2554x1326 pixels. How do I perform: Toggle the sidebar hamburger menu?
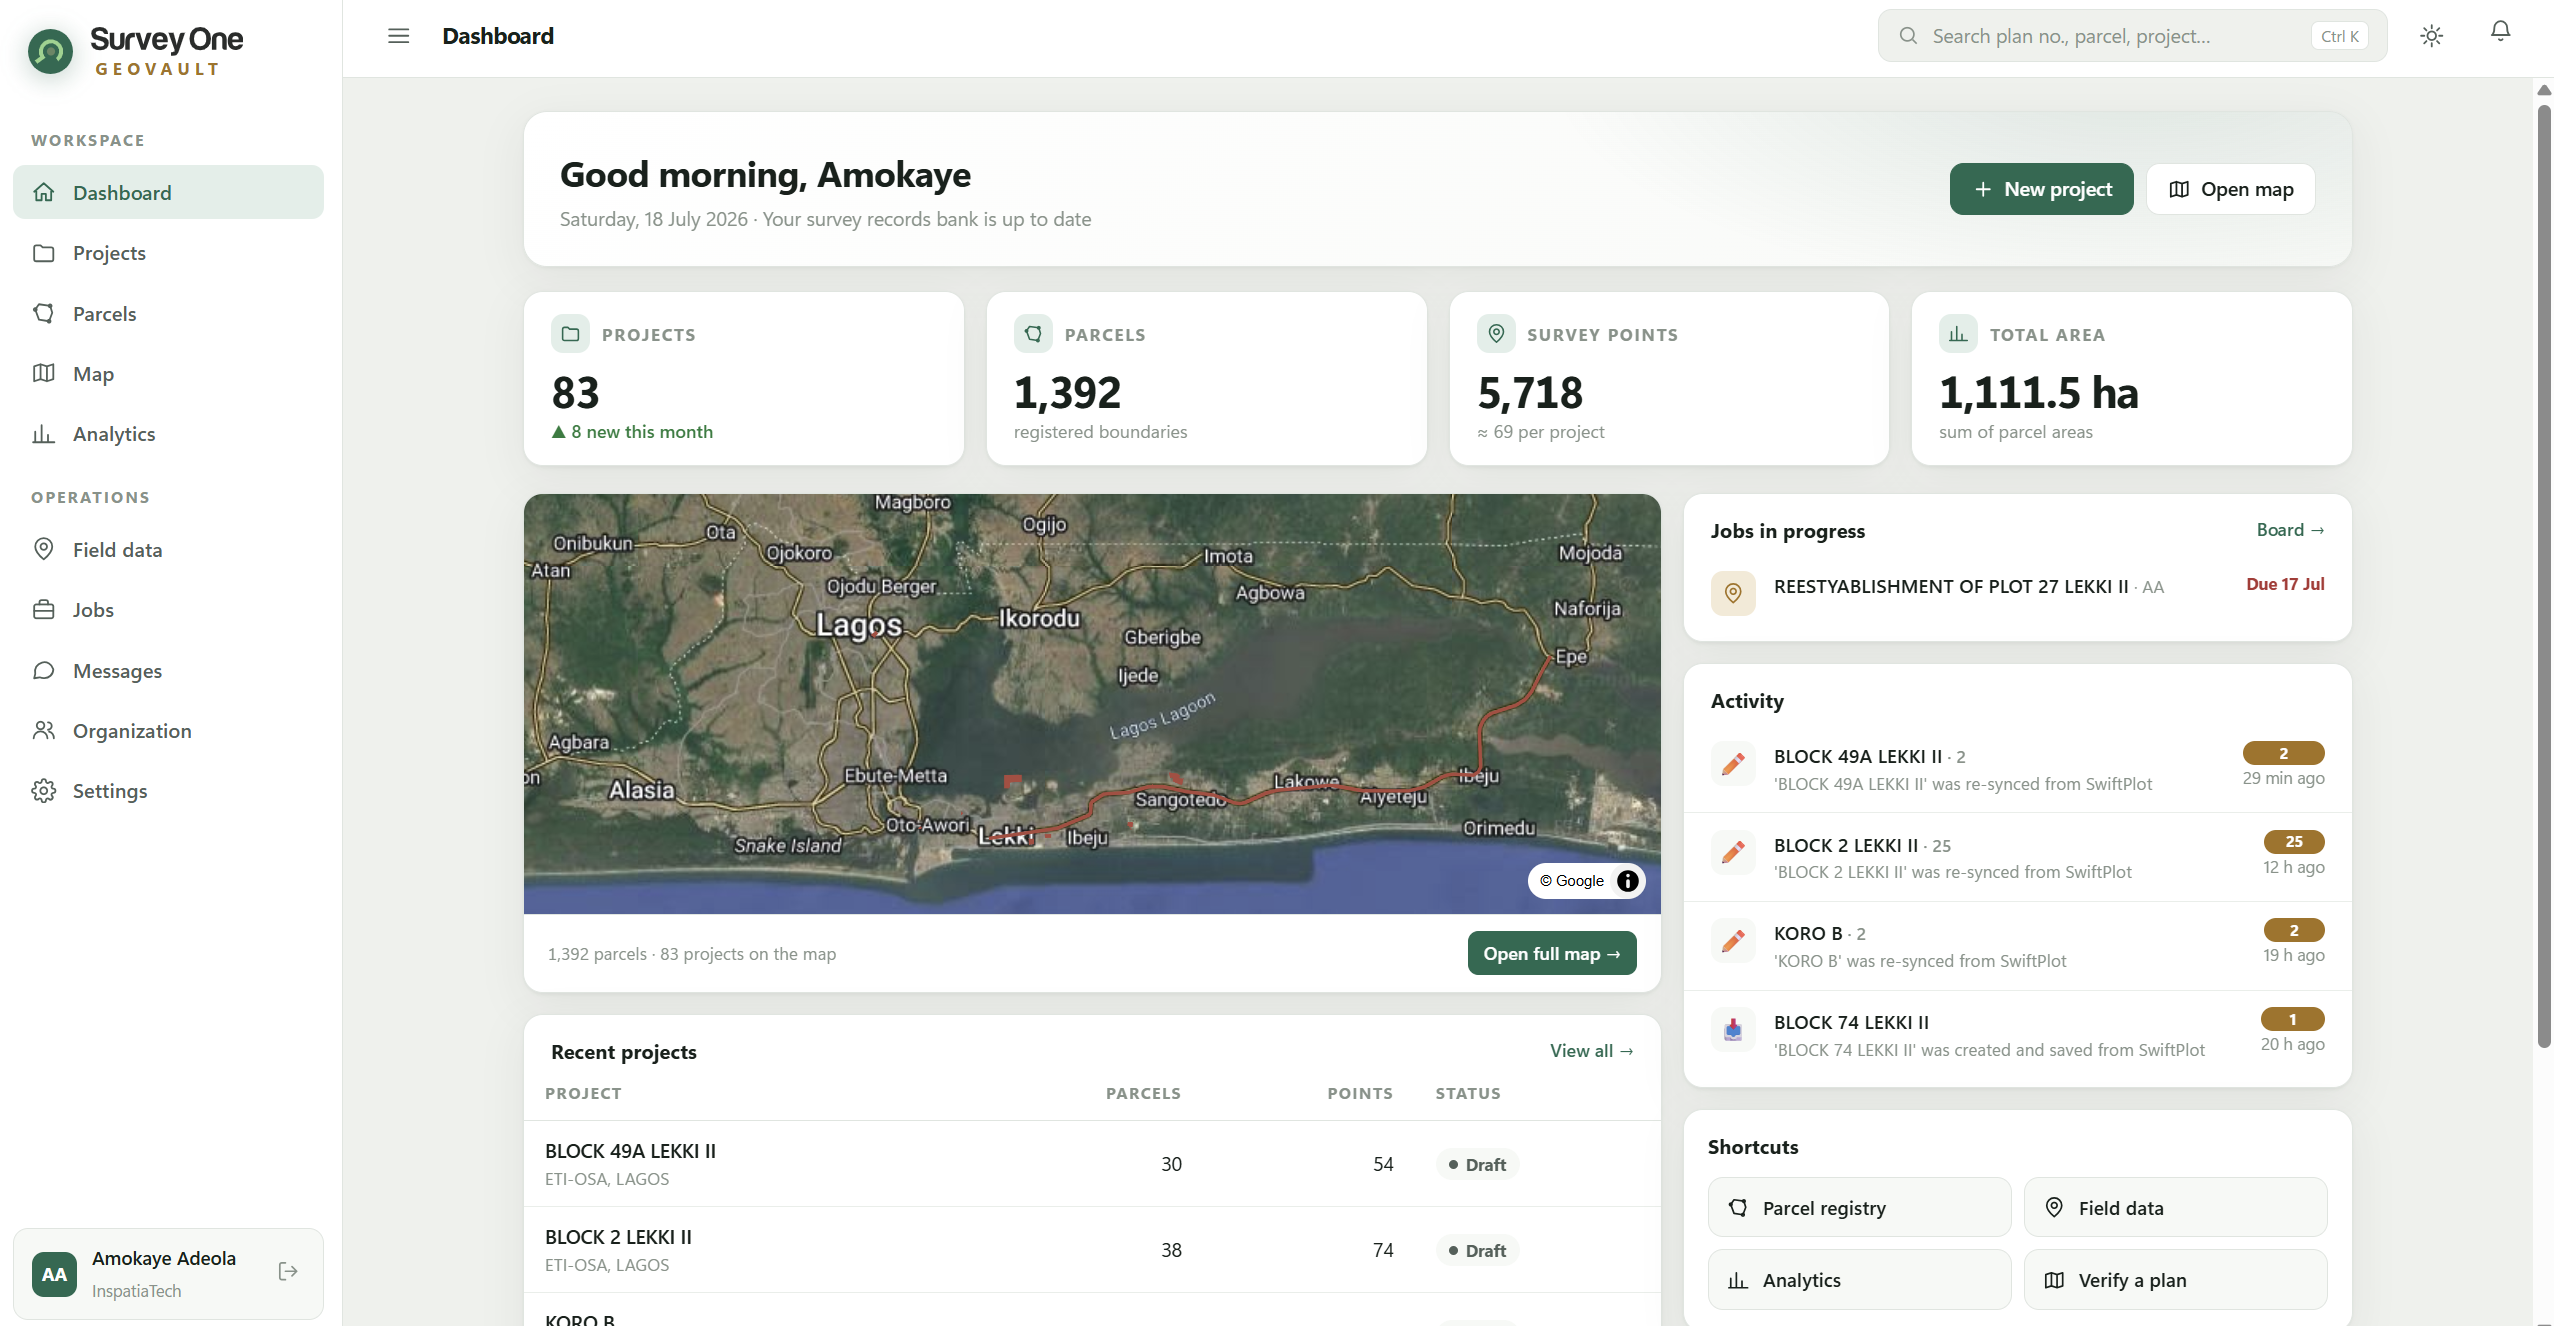tap(398, 36)
